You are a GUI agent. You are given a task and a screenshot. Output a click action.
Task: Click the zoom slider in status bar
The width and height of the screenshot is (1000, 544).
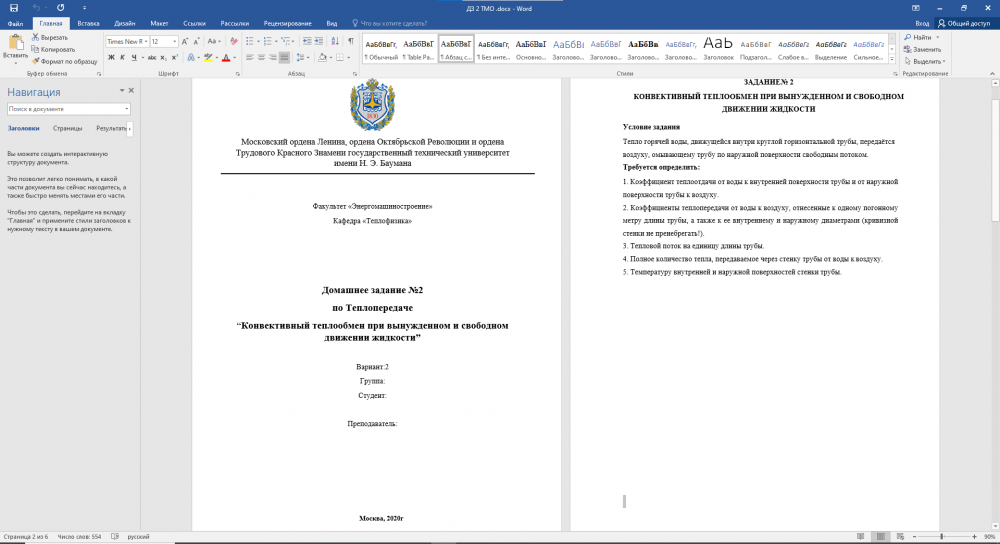[x=940, y=537]
